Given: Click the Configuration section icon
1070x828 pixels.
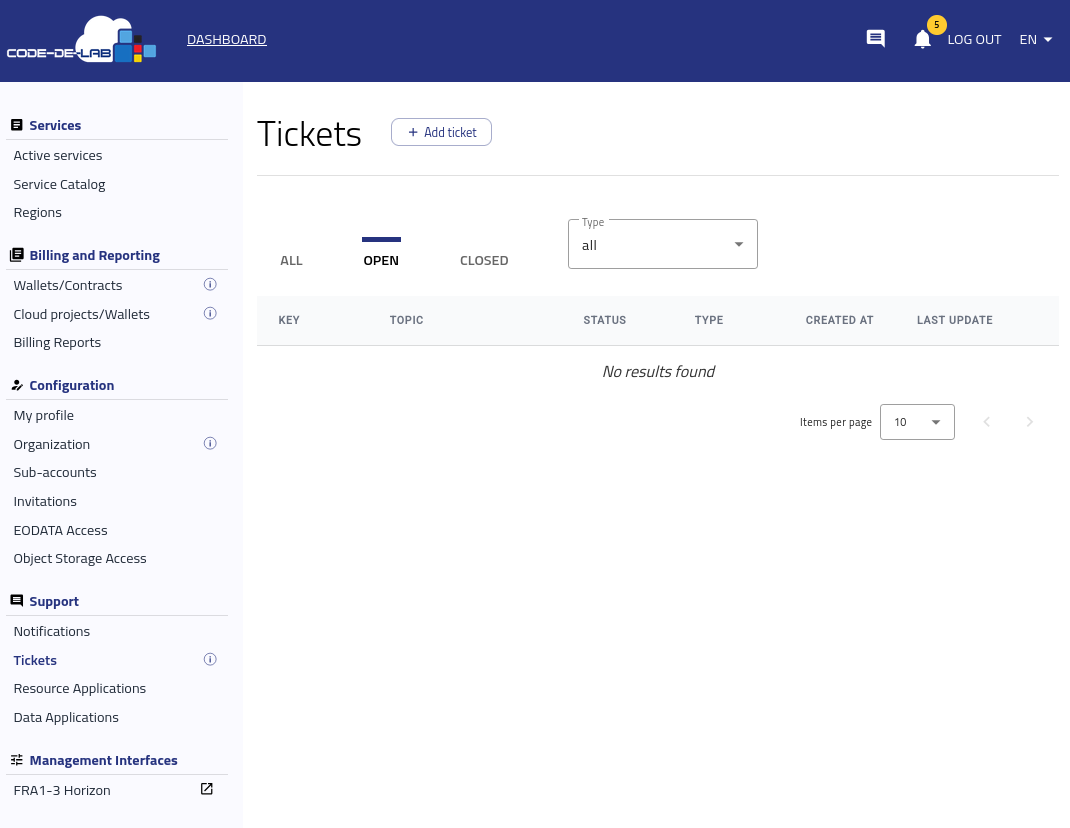Looking at the screenshot, I should [x=17, y=385].
